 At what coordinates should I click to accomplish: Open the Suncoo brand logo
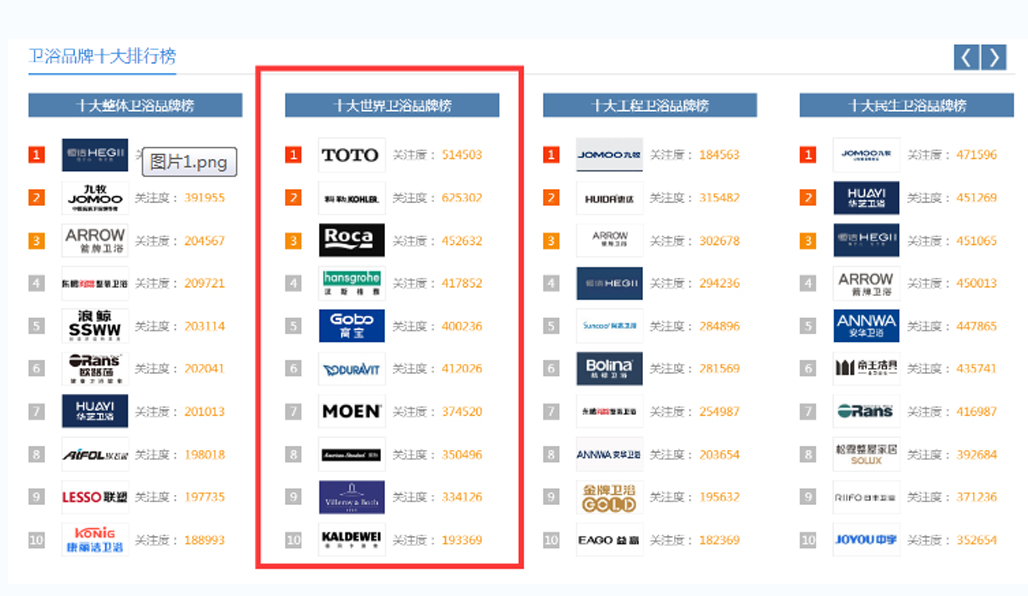coord(609,326)
